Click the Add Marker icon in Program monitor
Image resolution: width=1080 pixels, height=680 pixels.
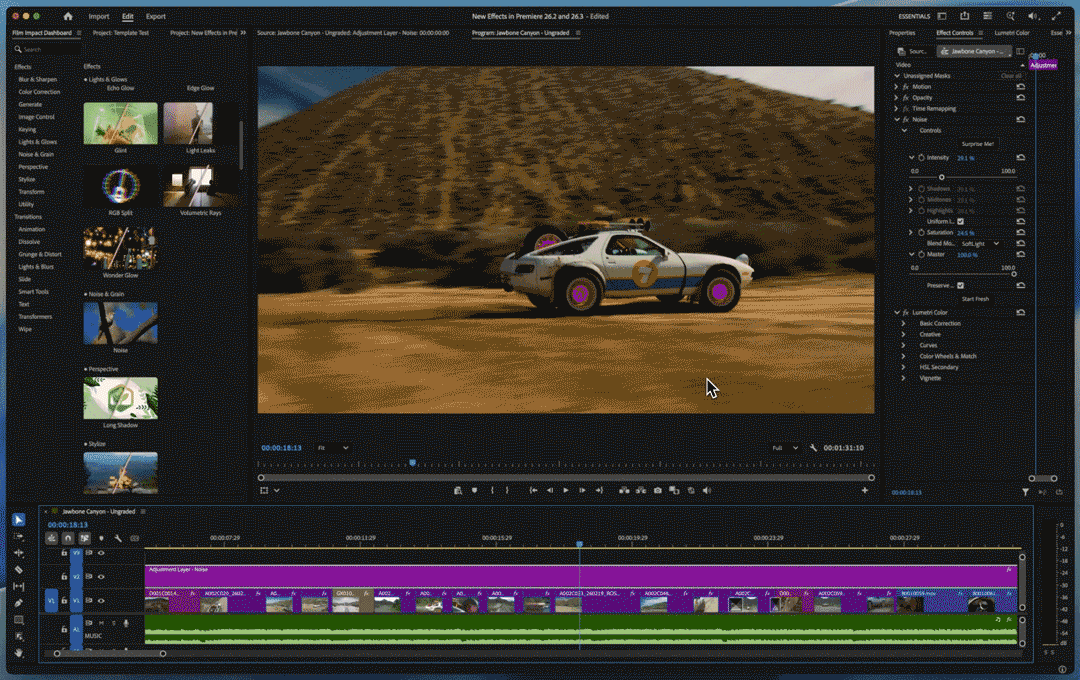click(475, 491)
